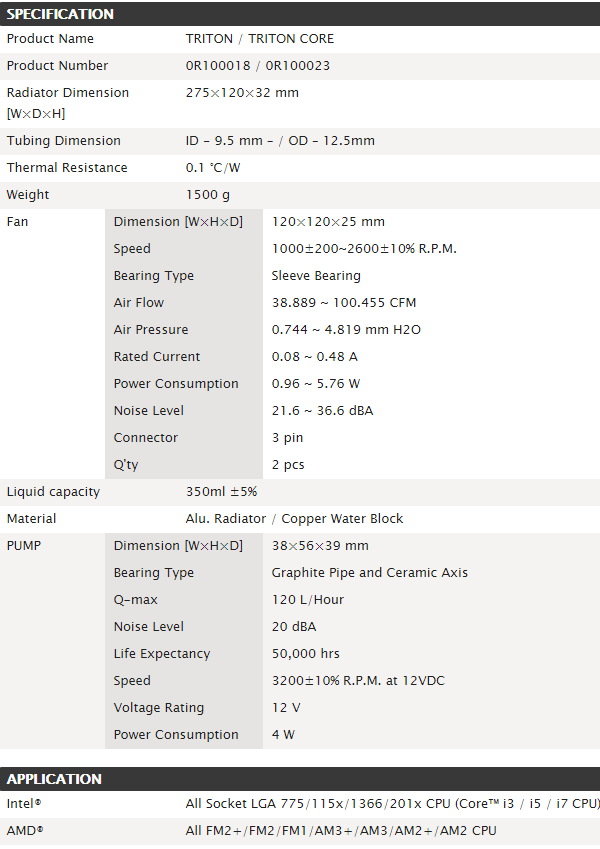The height and width of the screenshot is (849, 600).
Task: Click the 'Air Pressure' label
Action: coord(151,330)
